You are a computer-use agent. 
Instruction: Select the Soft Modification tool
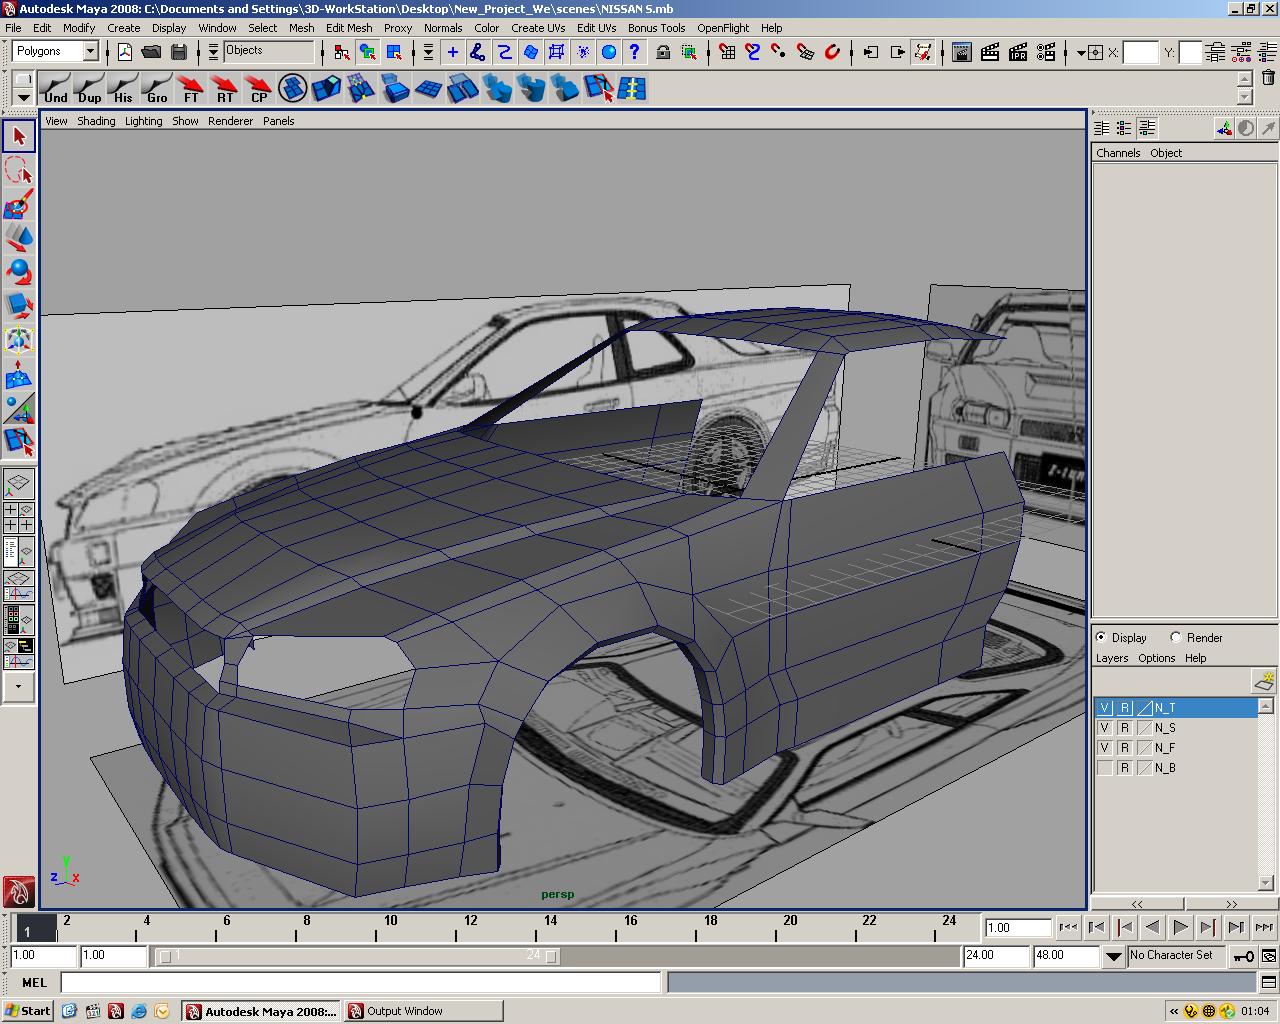pyautogui.click(x=19, y=374)
